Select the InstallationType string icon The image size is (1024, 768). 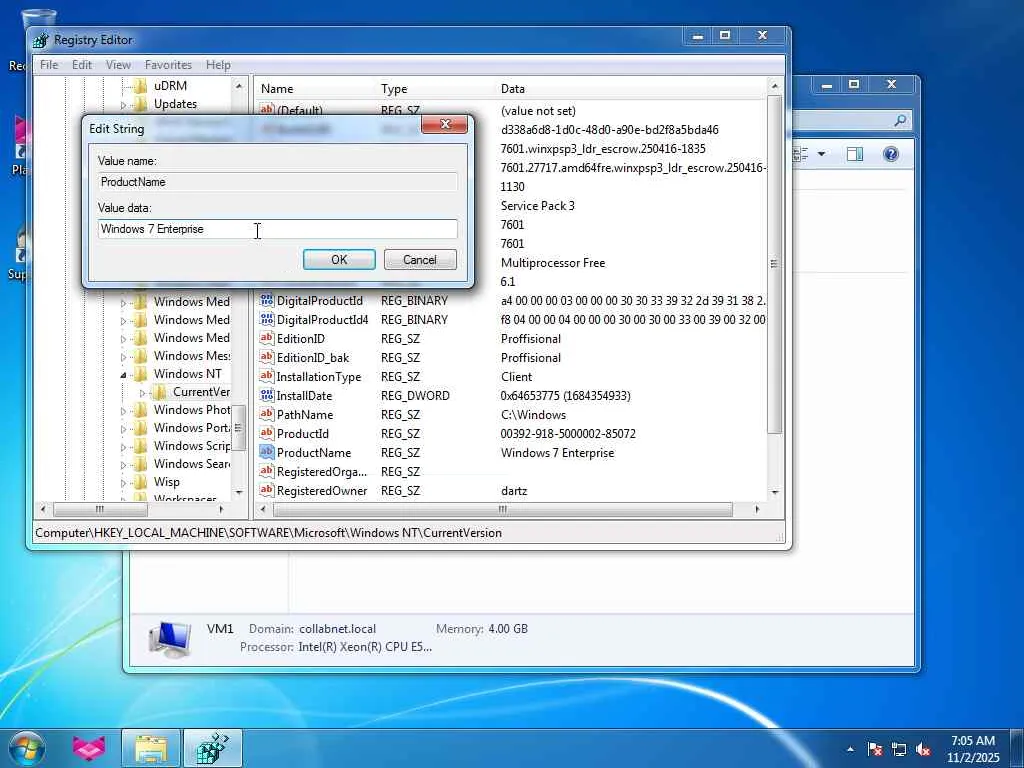click(x=266, y=376)
